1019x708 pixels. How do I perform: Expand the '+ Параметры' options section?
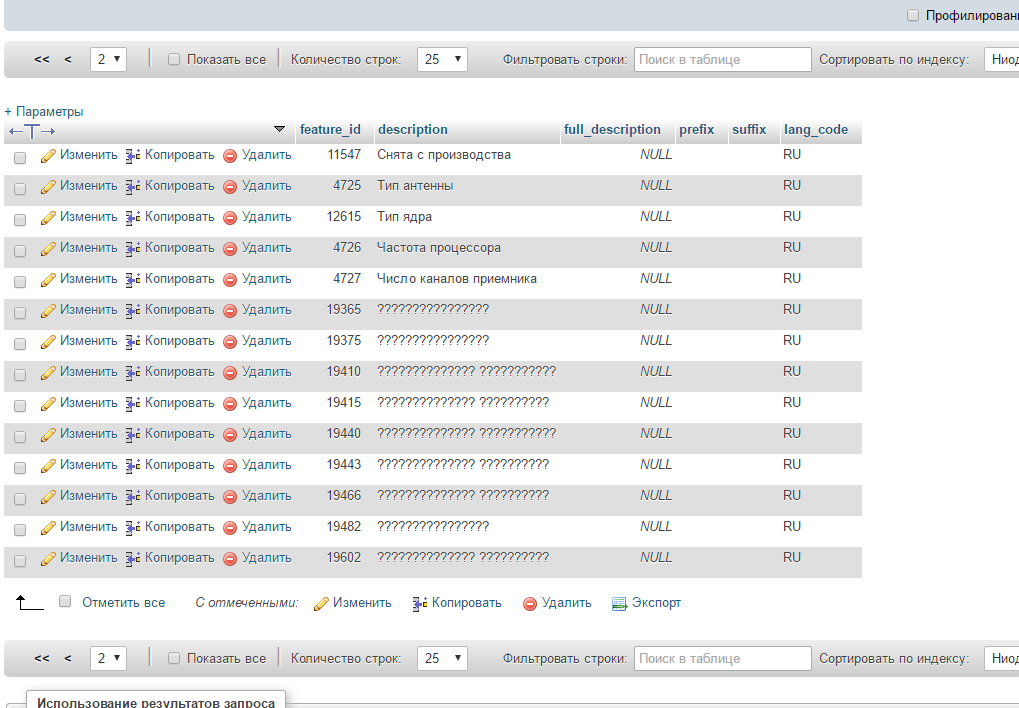coord(44,111)
